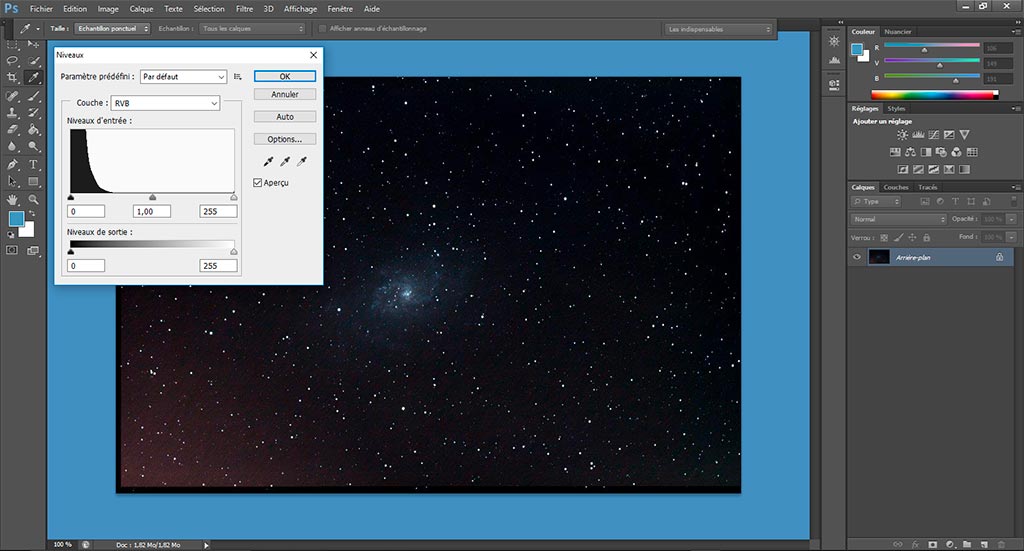Select the Eraser tool
The image size is (1024, 551).
[12, 129]
